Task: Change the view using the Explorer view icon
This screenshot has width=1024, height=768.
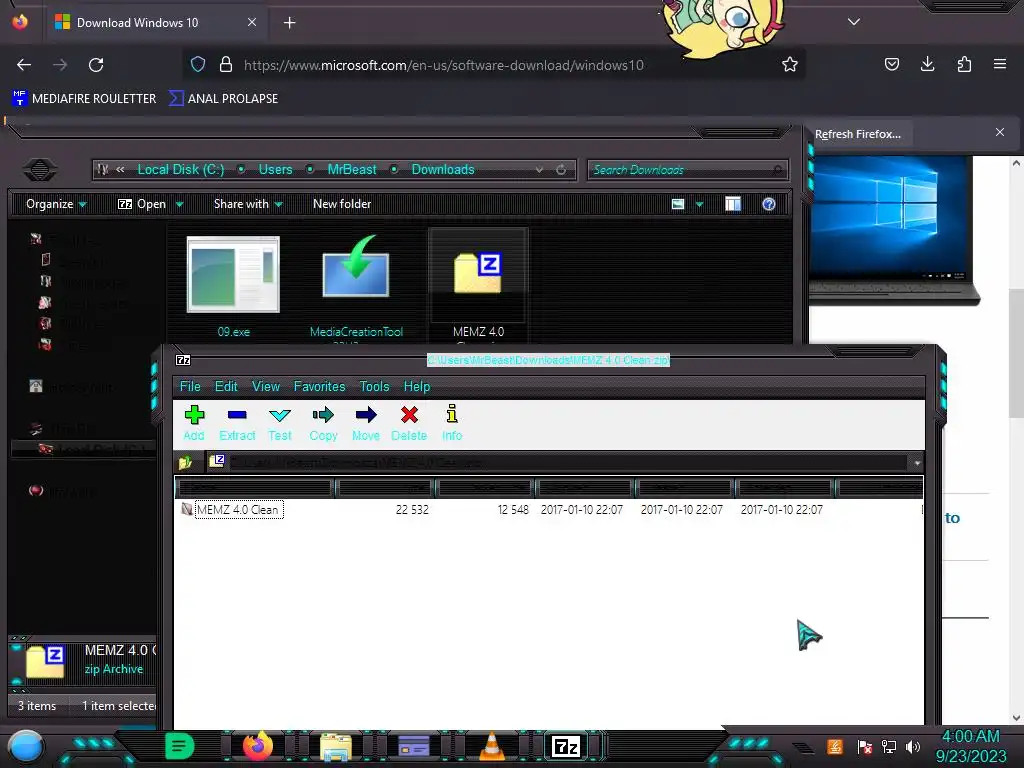Action: coord(678,204)
